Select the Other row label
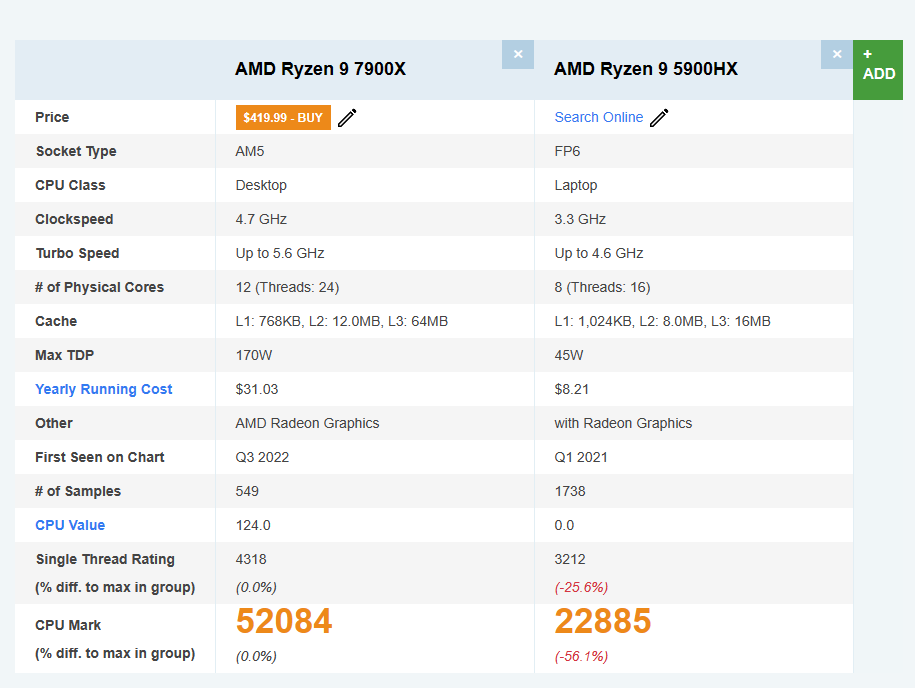The width and height of the screenshot is (915, 688). click(x=54, y=423)
